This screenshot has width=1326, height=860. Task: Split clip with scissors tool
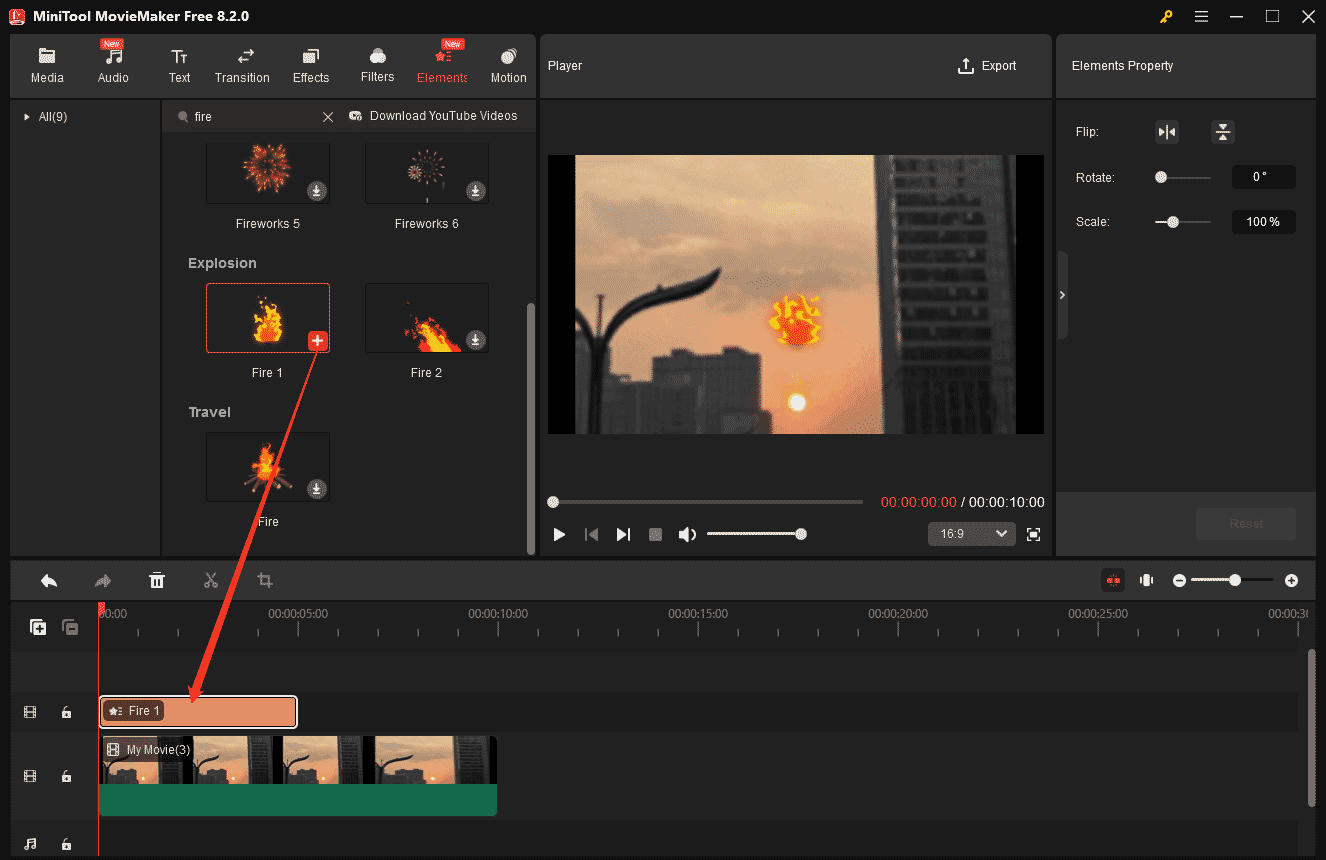pyautogui.click(x=211, y=580)
